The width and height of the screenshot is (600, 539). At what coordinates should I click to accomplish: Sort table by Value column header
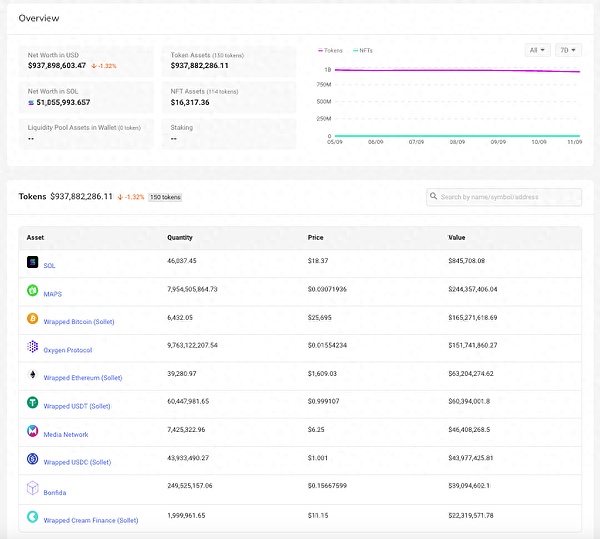point(458,238)
